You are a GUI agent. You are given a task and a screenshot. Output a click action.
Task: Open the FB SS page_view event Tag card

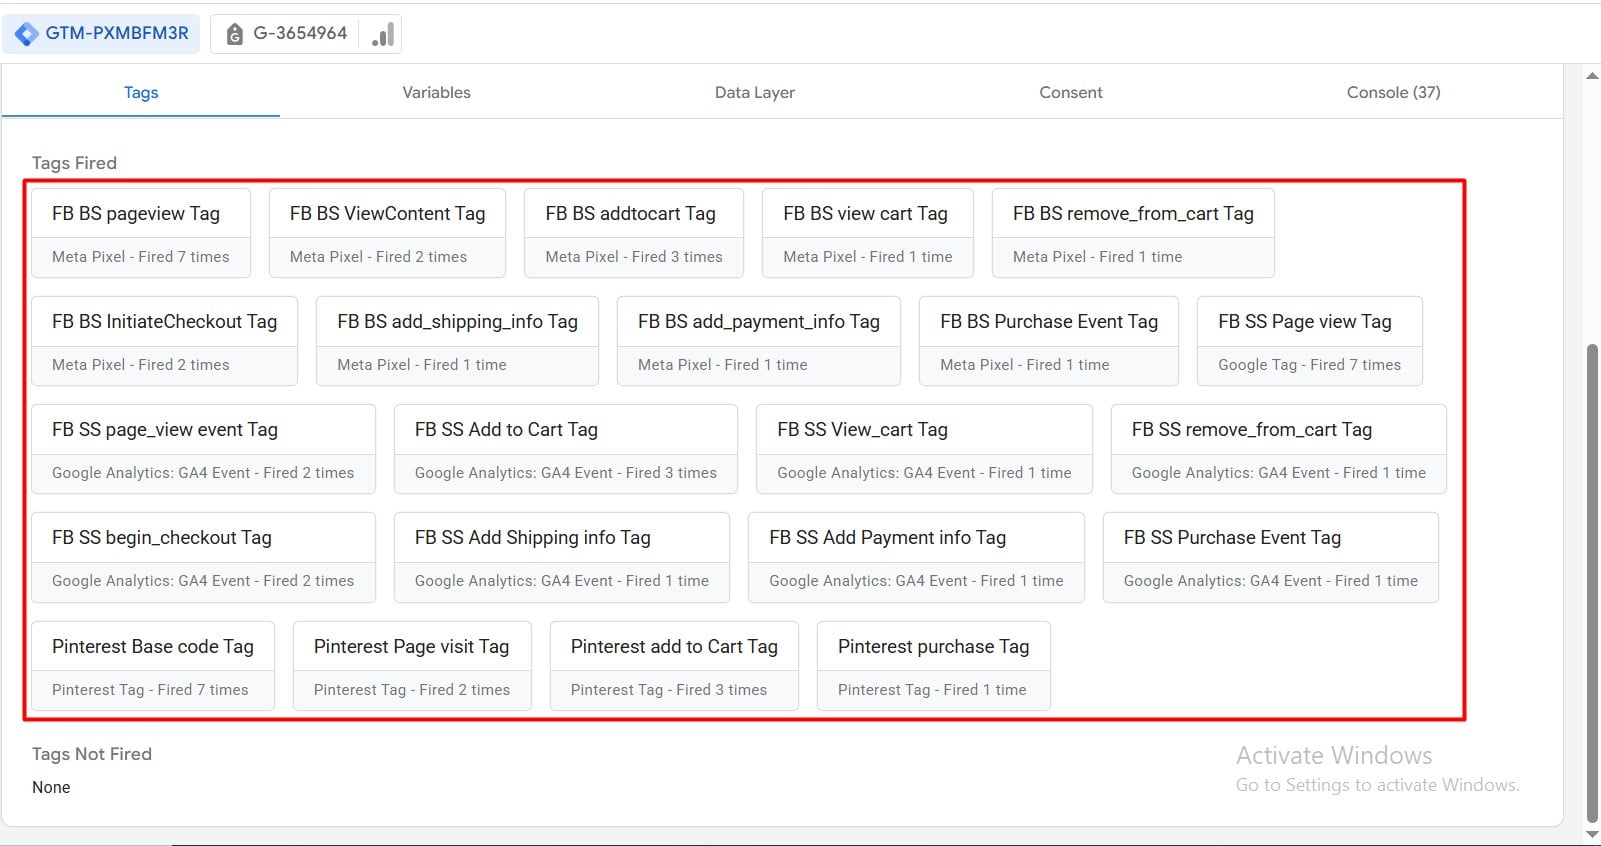203,449
